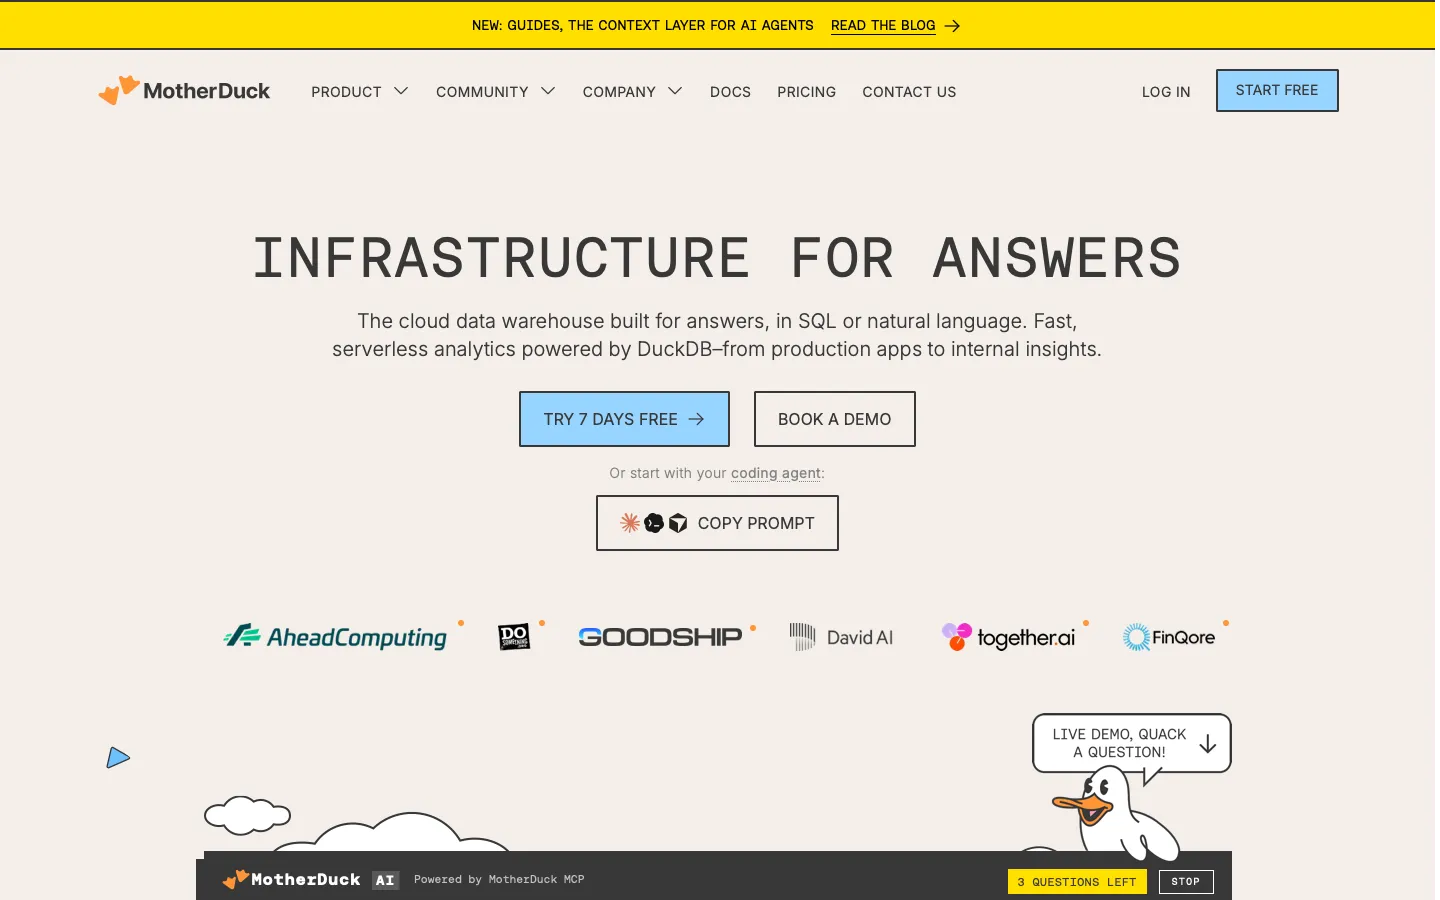Image resolution: width=1440 pixels, height=900 pixels.
Task: Click the FinQore customer logo
Action: [1168, 637]
